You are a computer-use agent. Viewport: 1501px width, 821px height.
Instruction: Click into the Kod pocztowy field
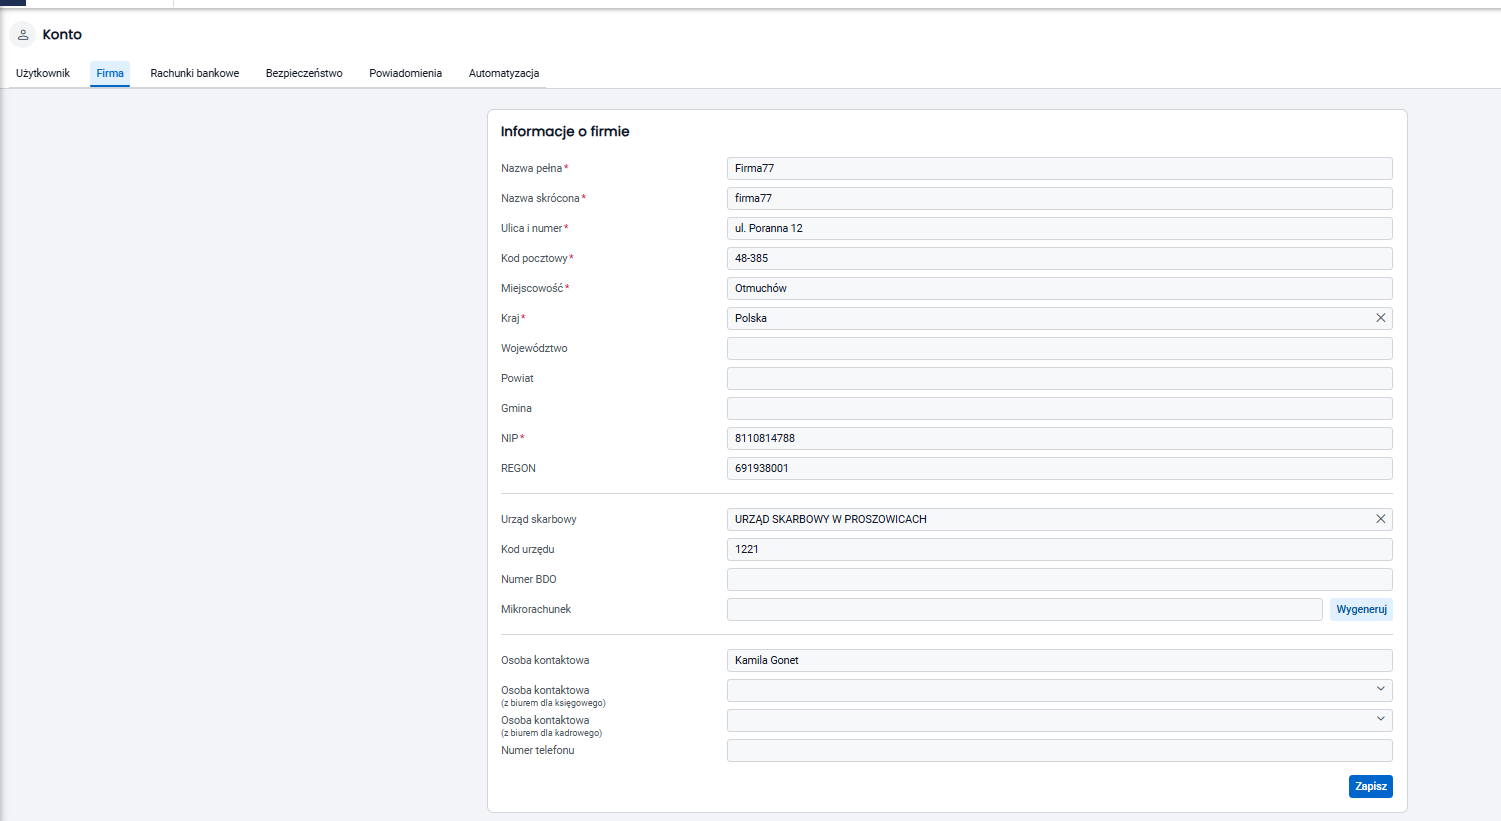1060,258
